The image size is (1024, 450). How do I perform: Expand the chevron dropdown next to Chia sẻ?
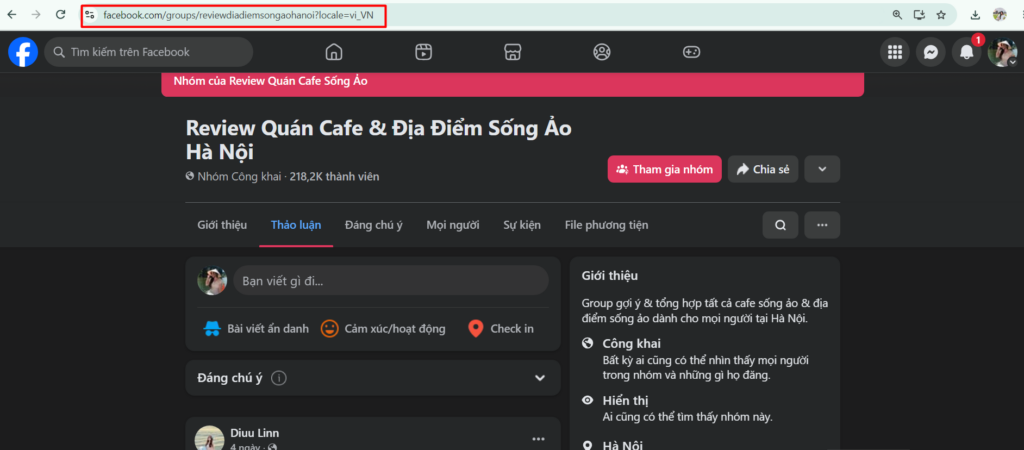click(822, 169)
